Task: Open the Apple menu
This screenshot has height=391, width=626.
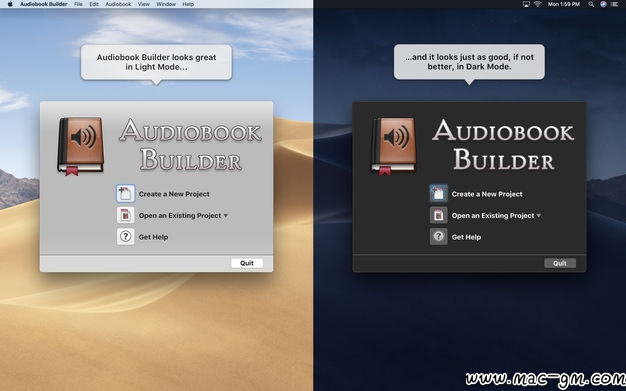Action: [x=10, y=4]
